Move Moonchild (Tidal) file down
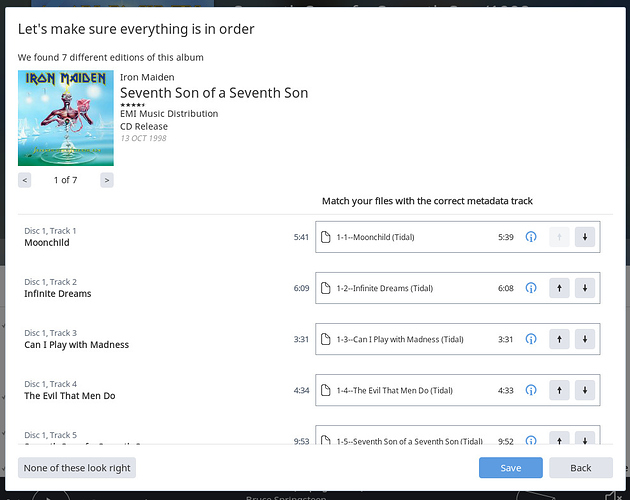The width and height of the screenshot is (630, 500). (585, 237)
